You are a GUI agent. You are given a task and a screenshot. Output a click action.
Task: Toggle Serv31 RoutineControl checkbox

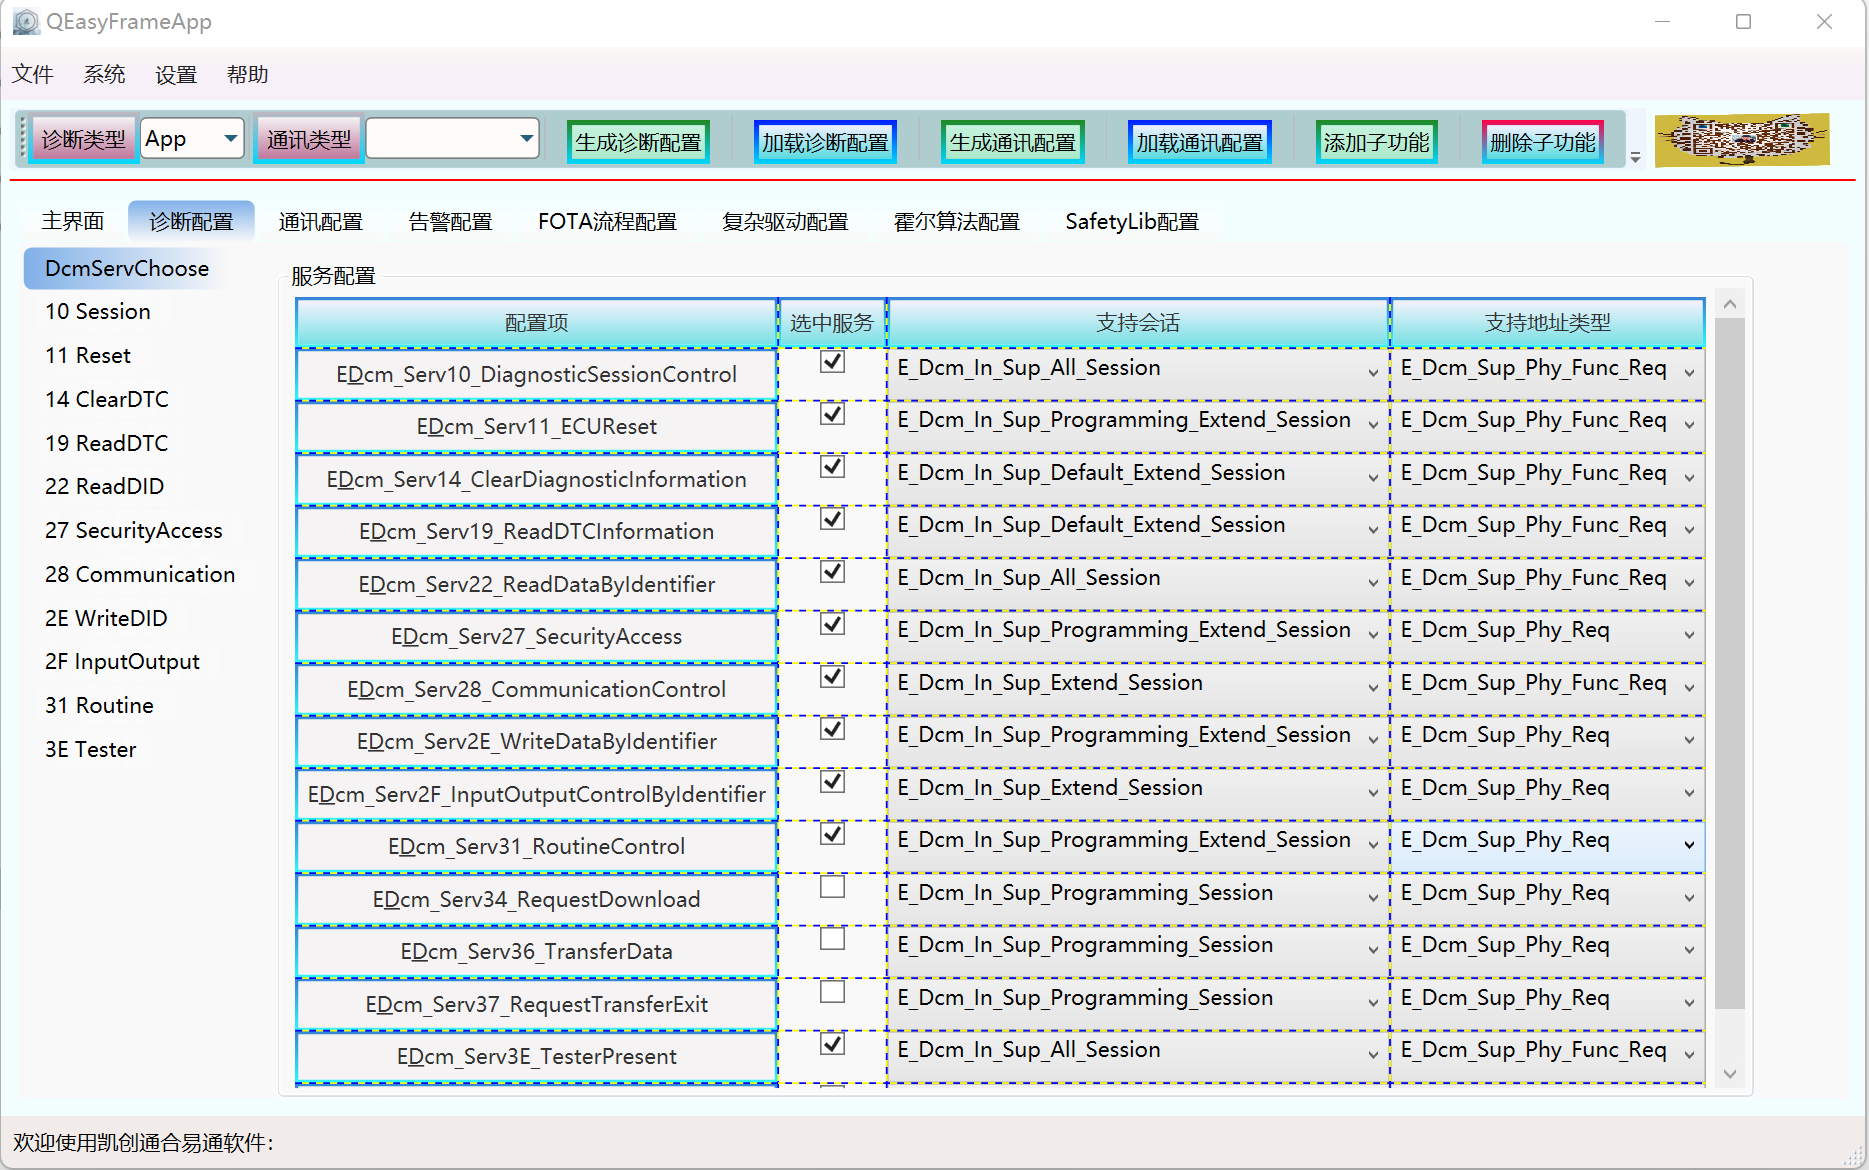point(832,833)
